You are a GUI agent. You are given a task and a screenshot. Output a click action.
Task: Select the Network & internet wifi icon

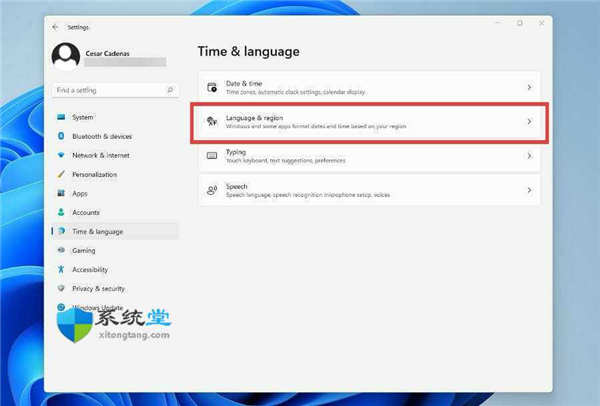tap(61, 155)
